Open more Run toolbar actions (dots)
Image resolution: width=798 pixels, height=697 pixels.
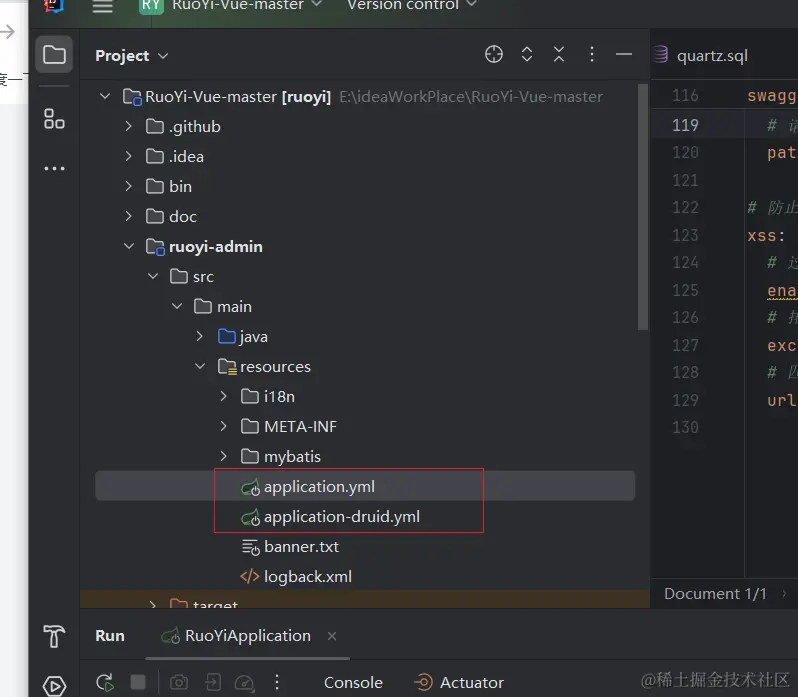277,682
